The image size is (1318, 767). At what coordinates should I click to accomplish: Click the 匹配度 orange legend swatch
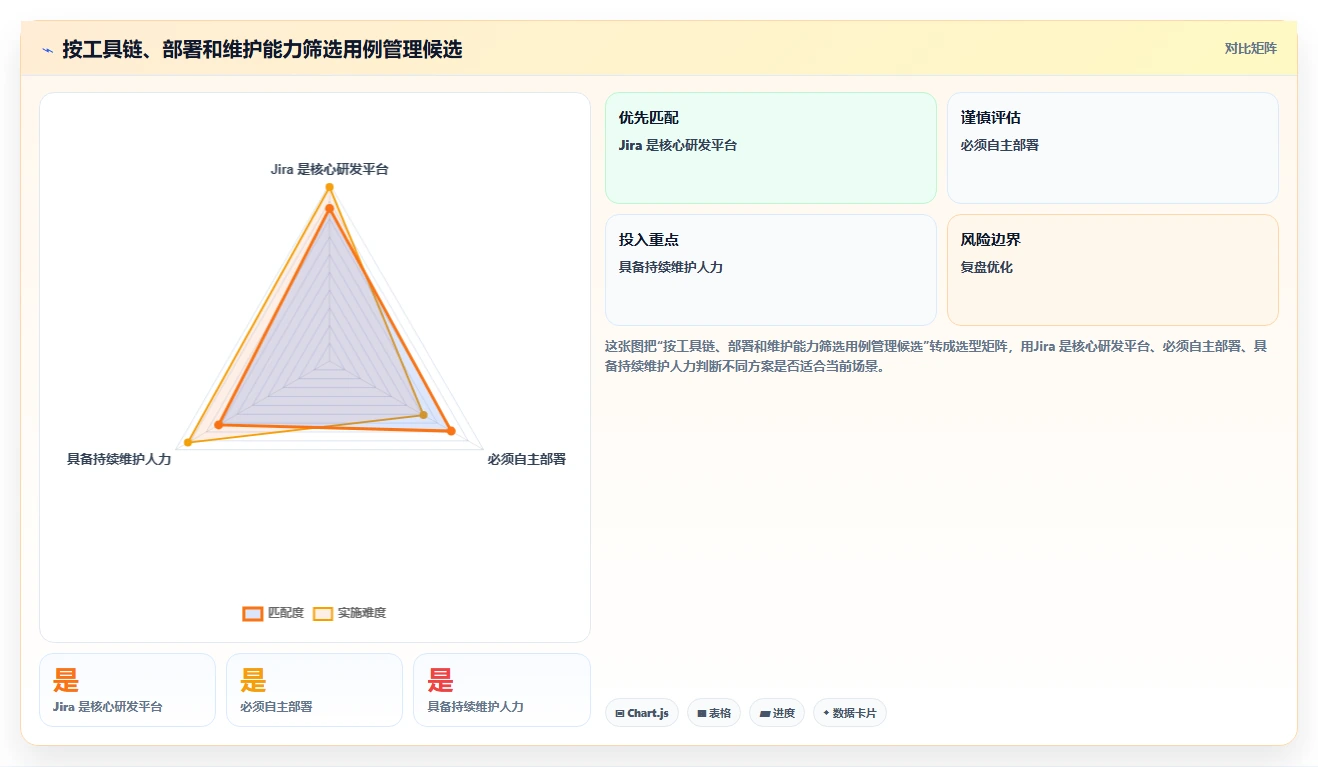click(x=253, y=613)
